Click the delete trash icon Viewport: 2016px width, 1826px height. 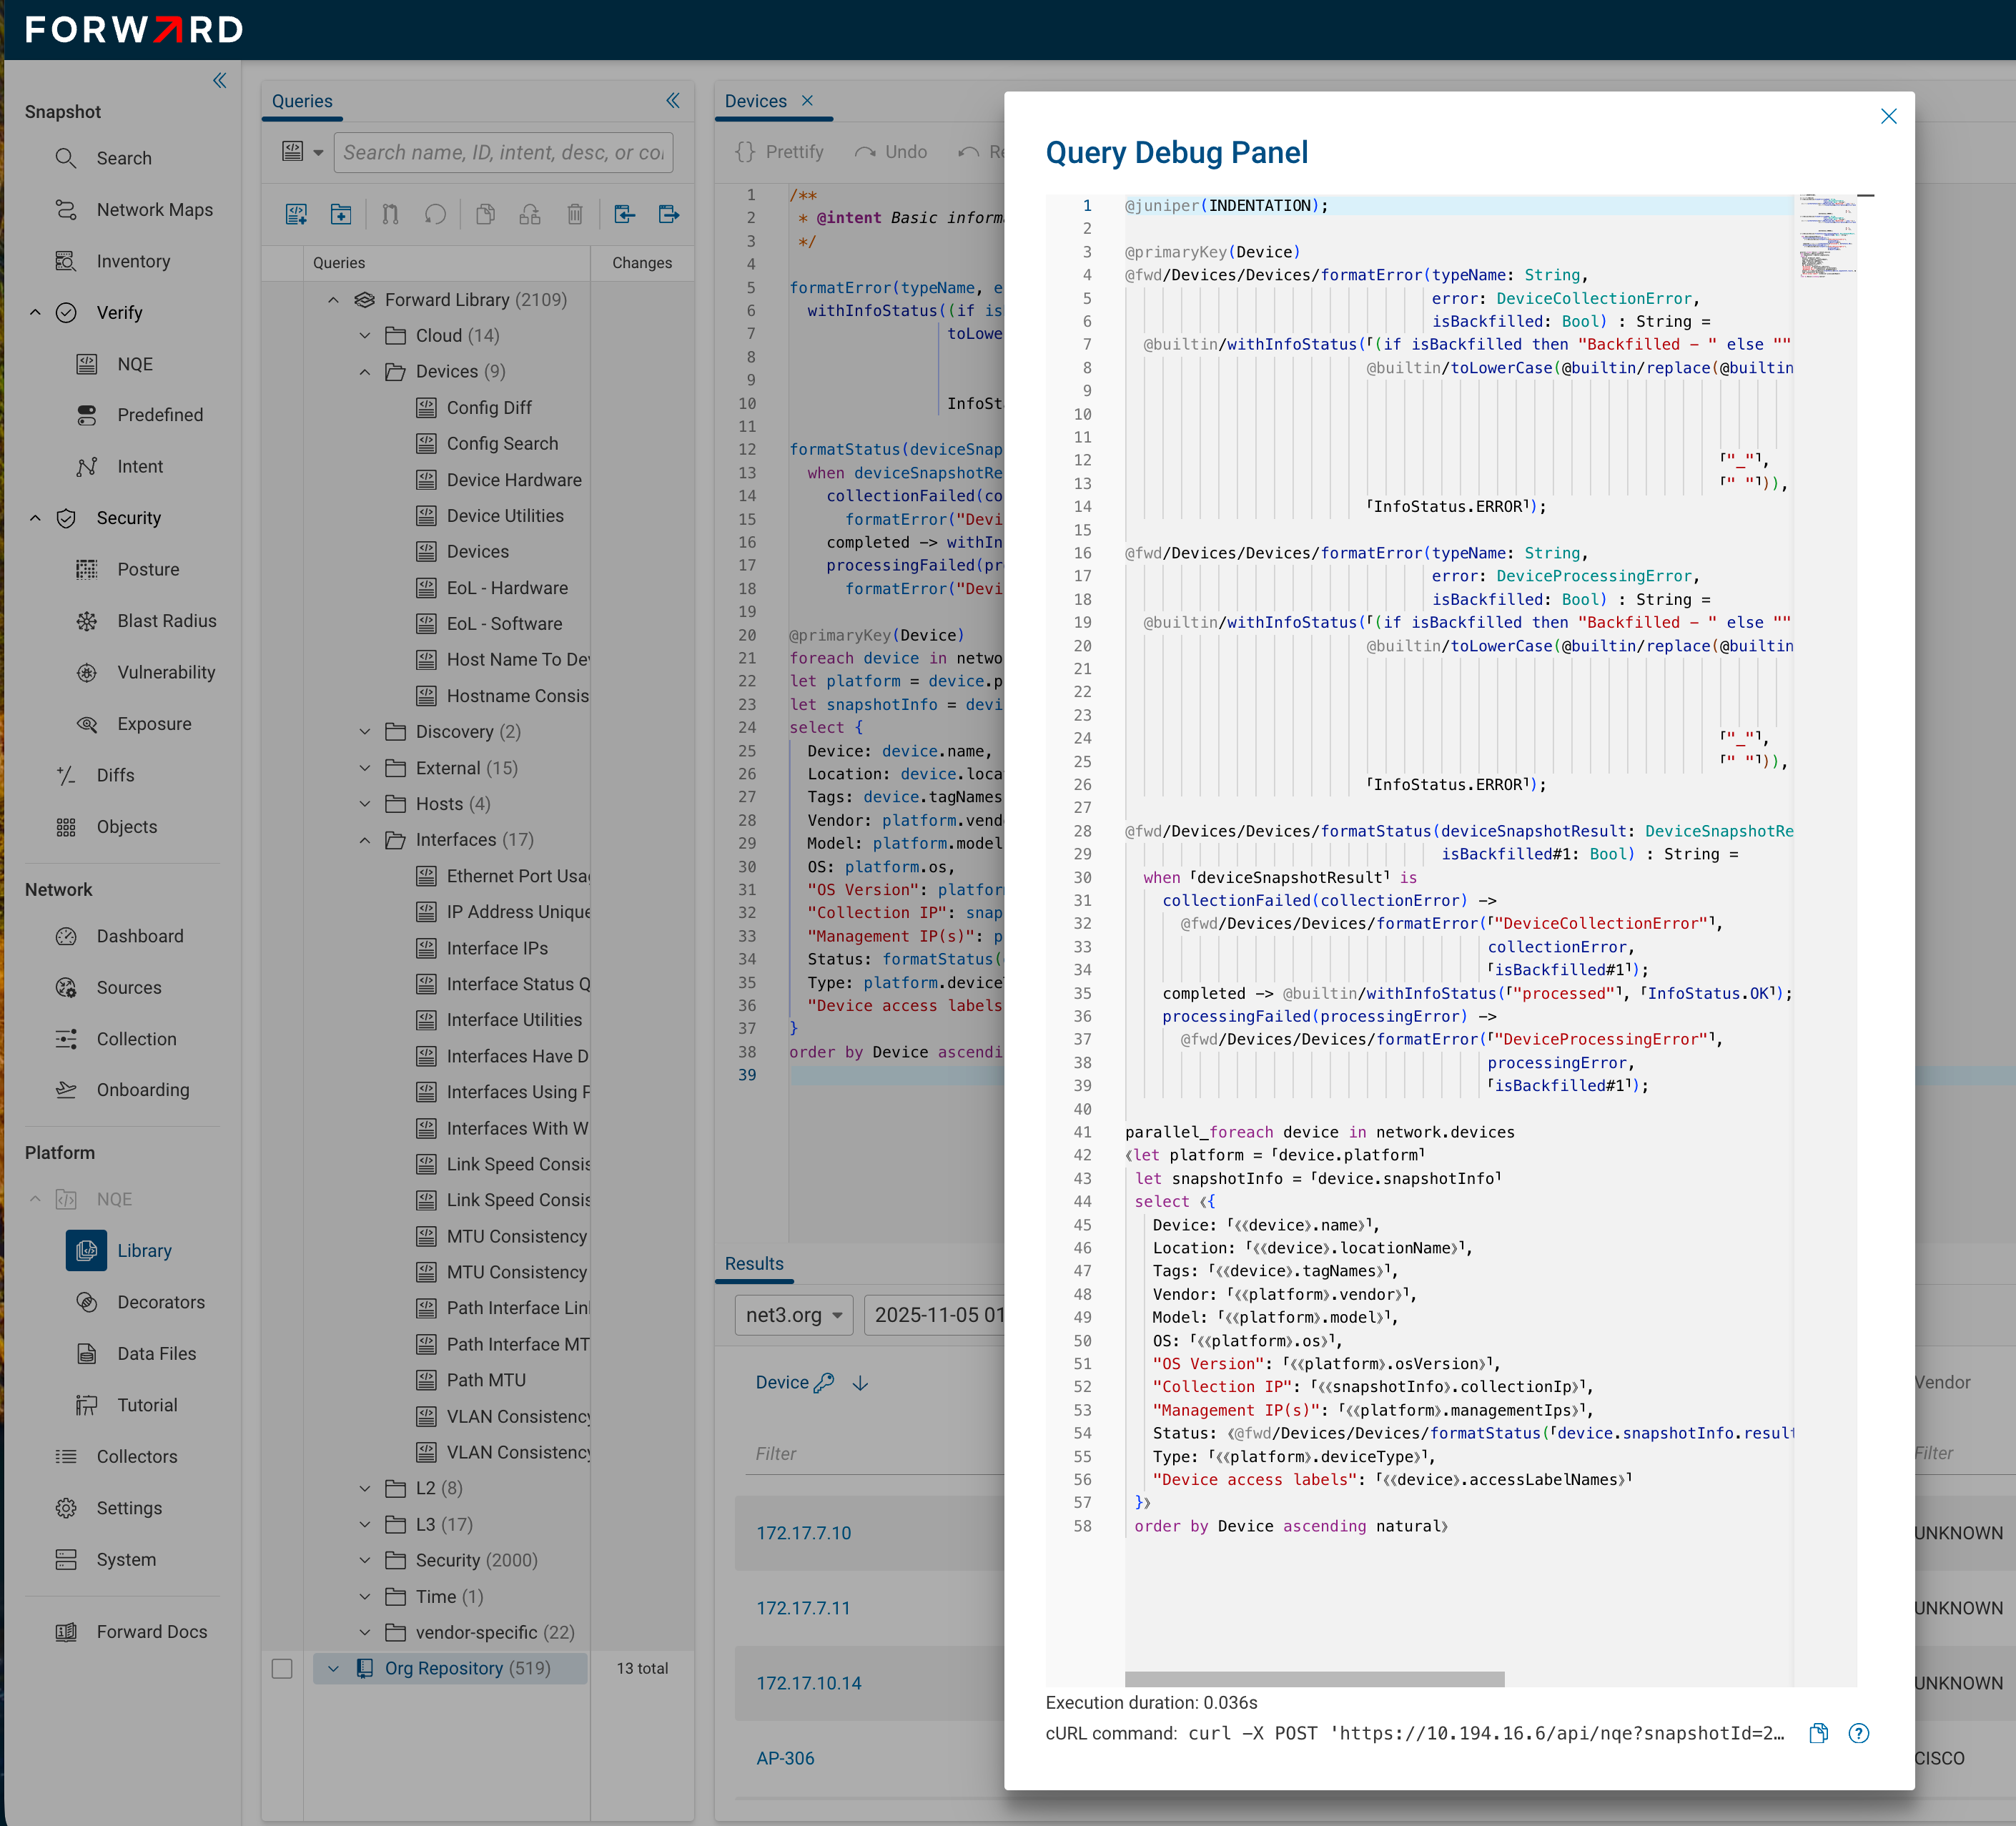pyautogui.click(x=575, y=214)
